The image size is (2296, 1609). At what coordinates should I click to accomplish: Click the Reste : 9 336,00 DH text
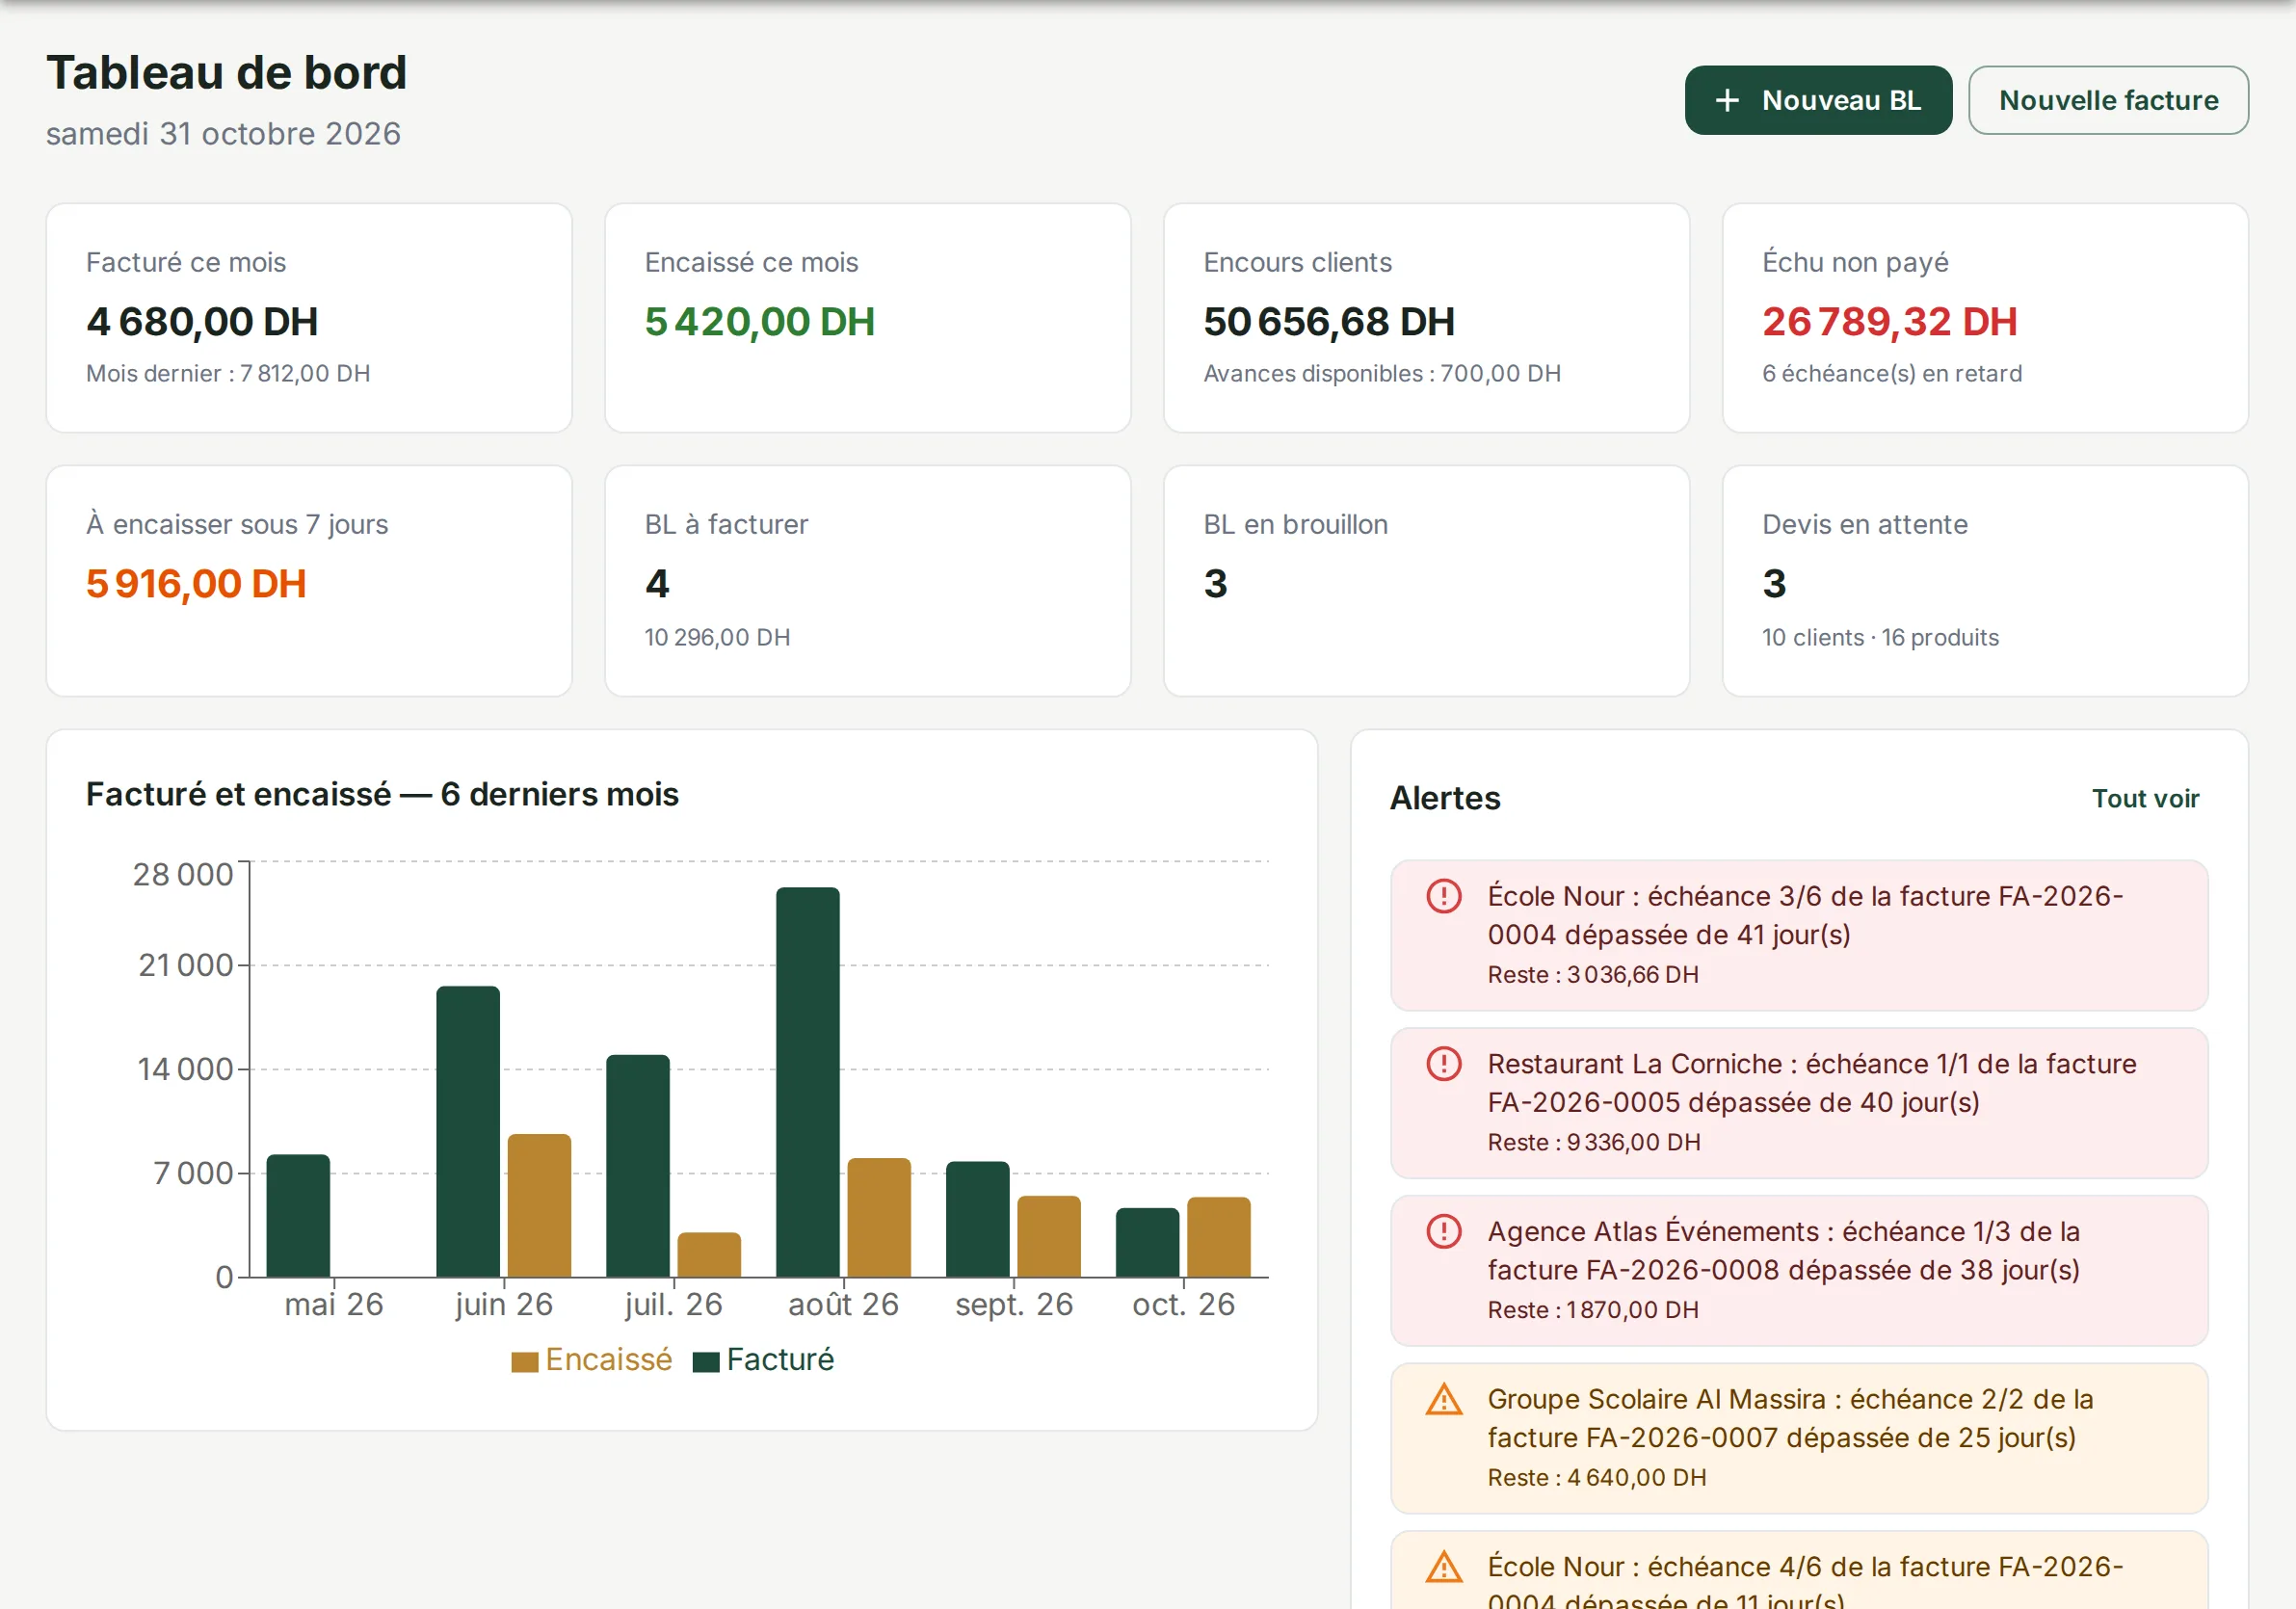click(1594, 1142)
